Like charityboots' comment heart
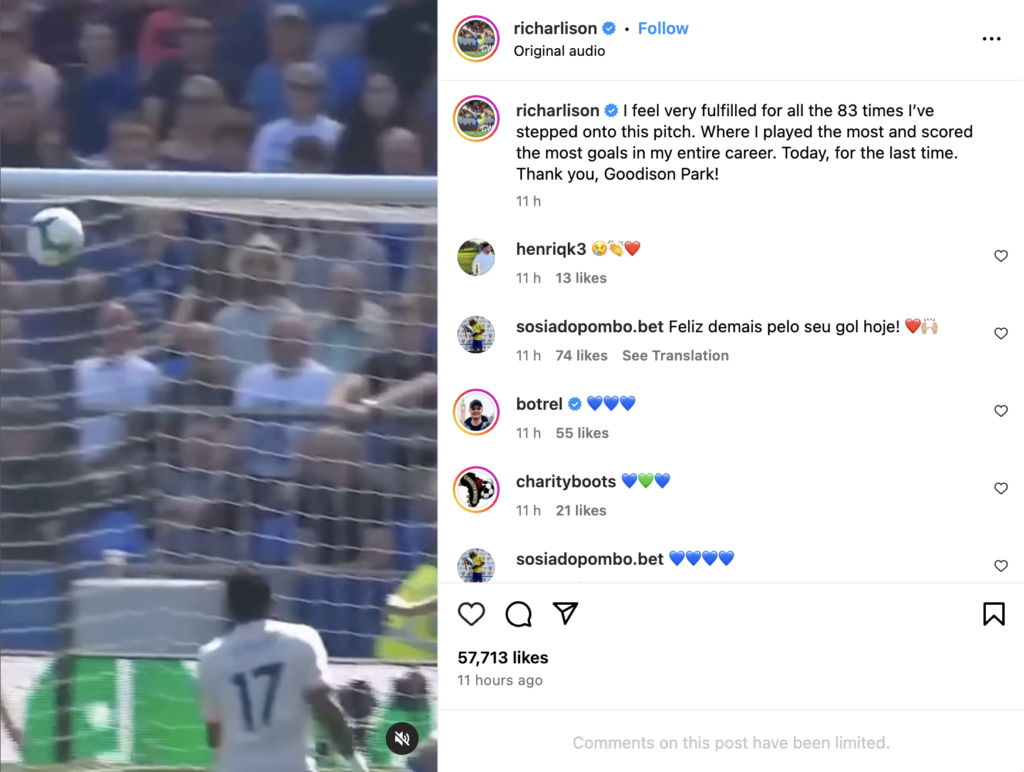The height and width of the screenshot is (772, 1024). click(x=1000, y=489)
